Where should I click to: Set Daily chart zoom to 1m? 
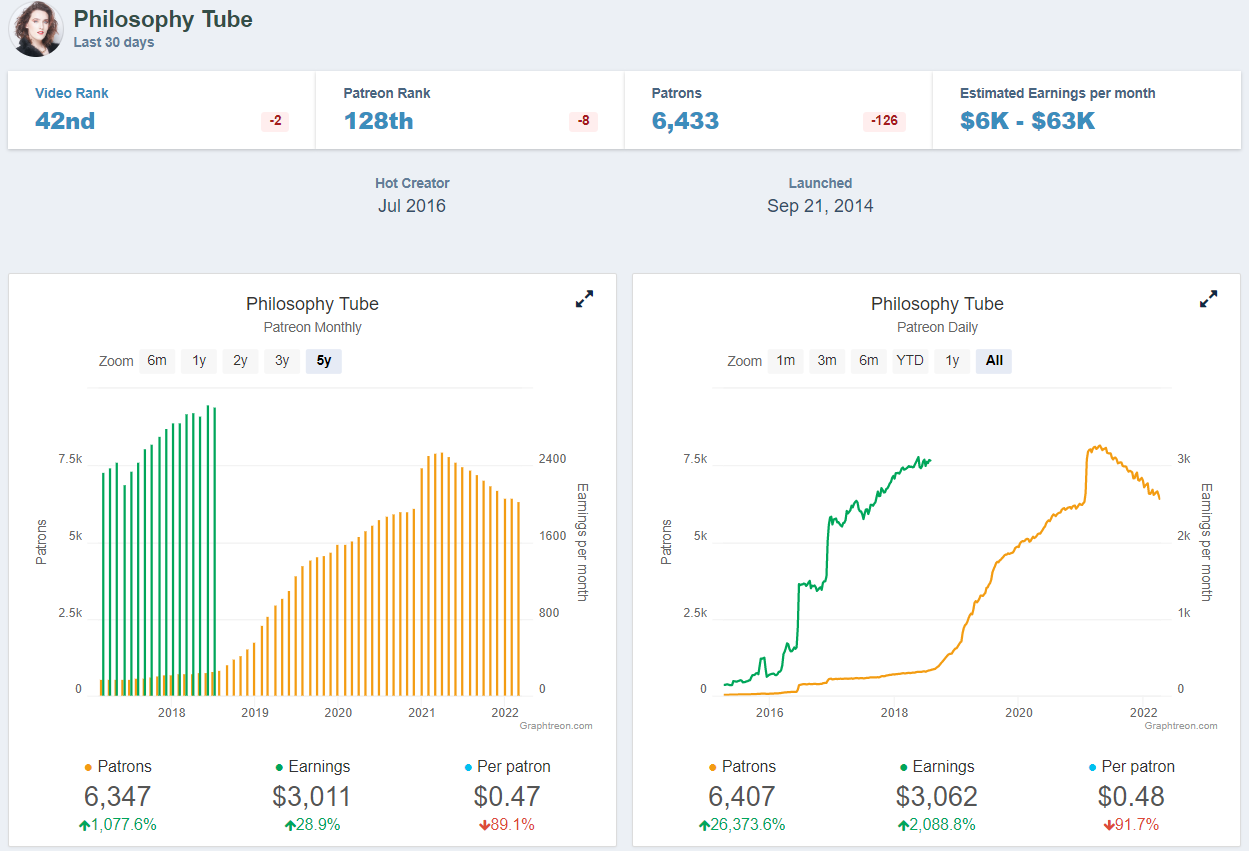[x=786, y=361]
